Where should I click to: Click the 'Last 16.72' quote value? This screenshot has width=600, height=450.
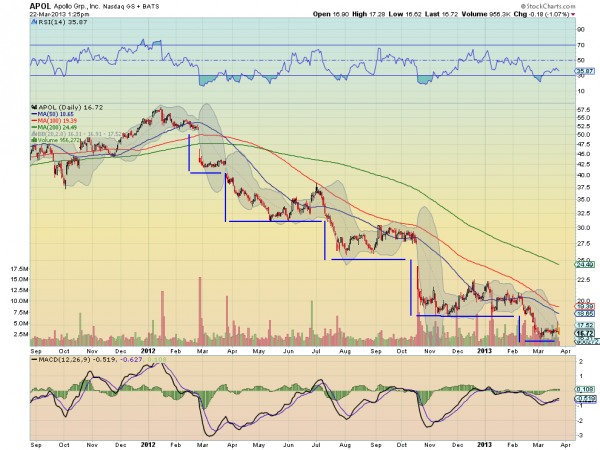441,14
